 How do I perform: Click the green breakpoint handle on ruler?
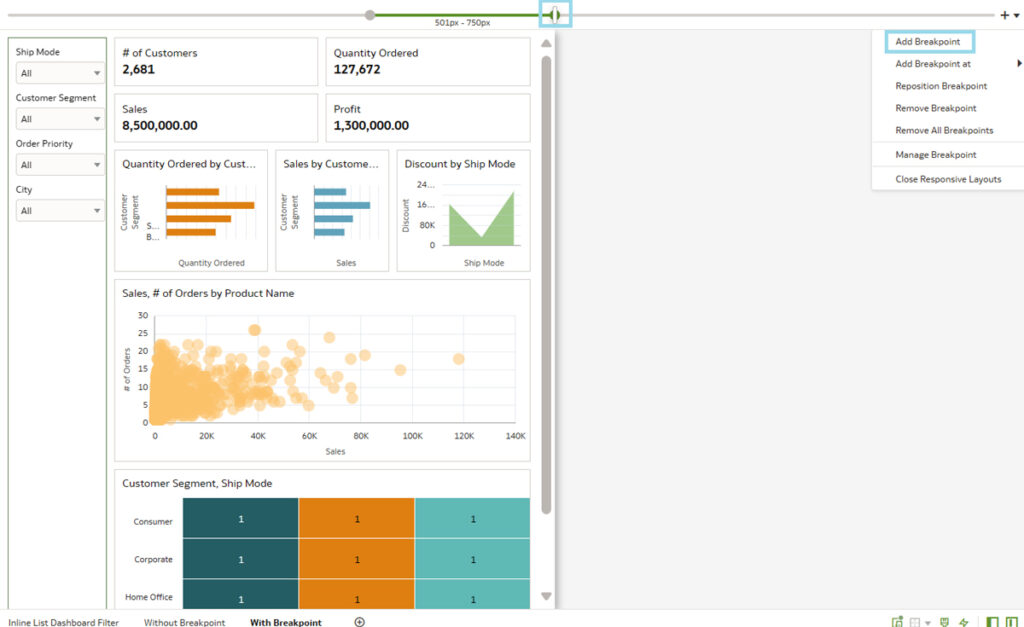pos(555,15)
